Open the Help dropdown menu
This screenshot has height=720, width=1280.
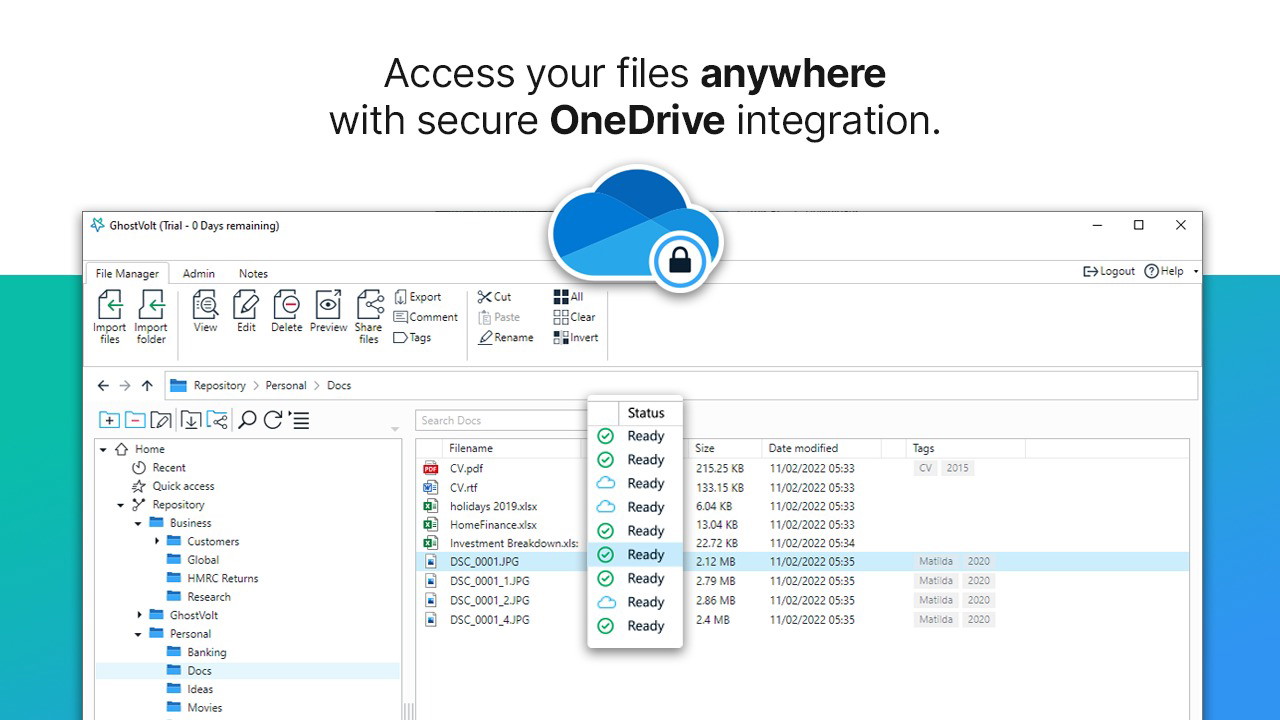click(x=1196, y=272)
